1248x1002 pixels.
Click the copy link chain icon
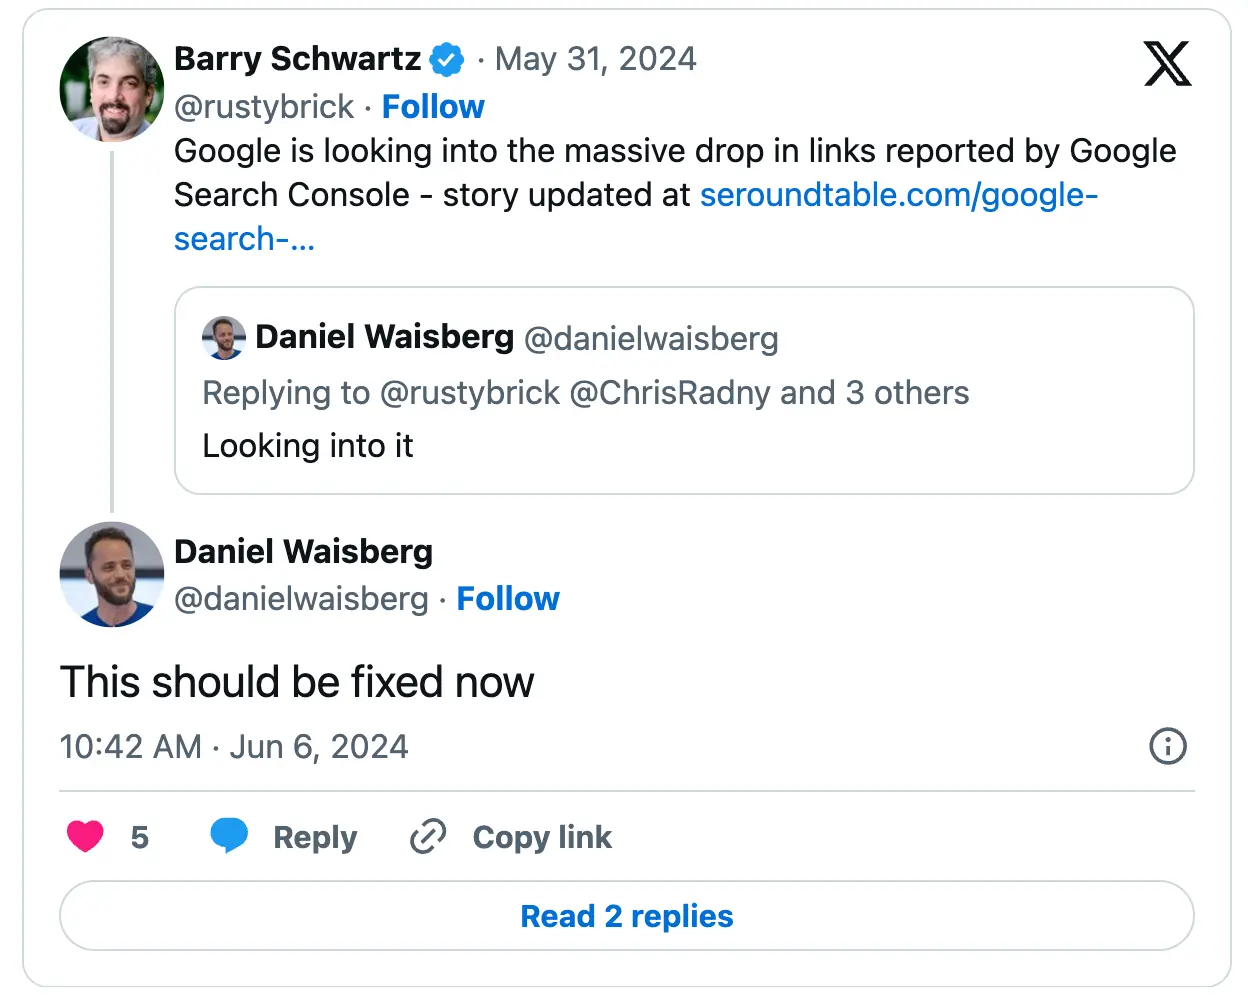[x=428, y=836]
